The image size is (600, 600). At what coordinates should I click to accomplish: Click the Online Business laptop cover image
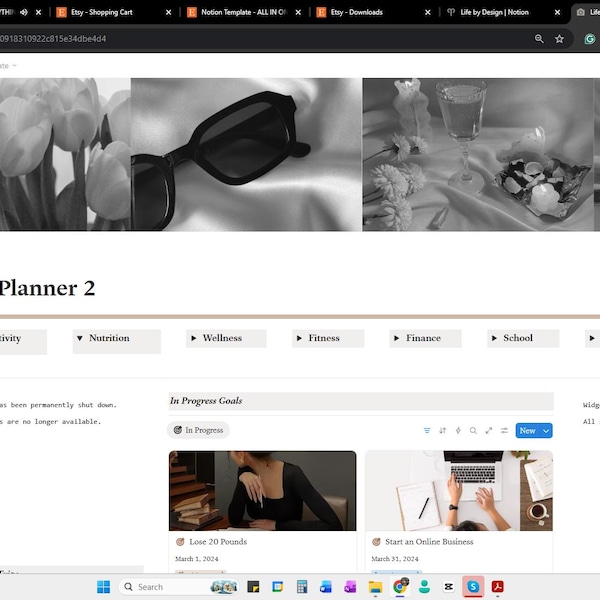459,491
